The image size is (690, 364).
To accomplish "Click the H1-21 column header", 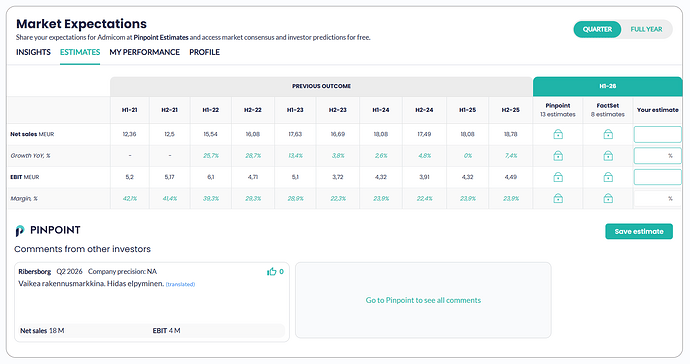I will 129,110.
